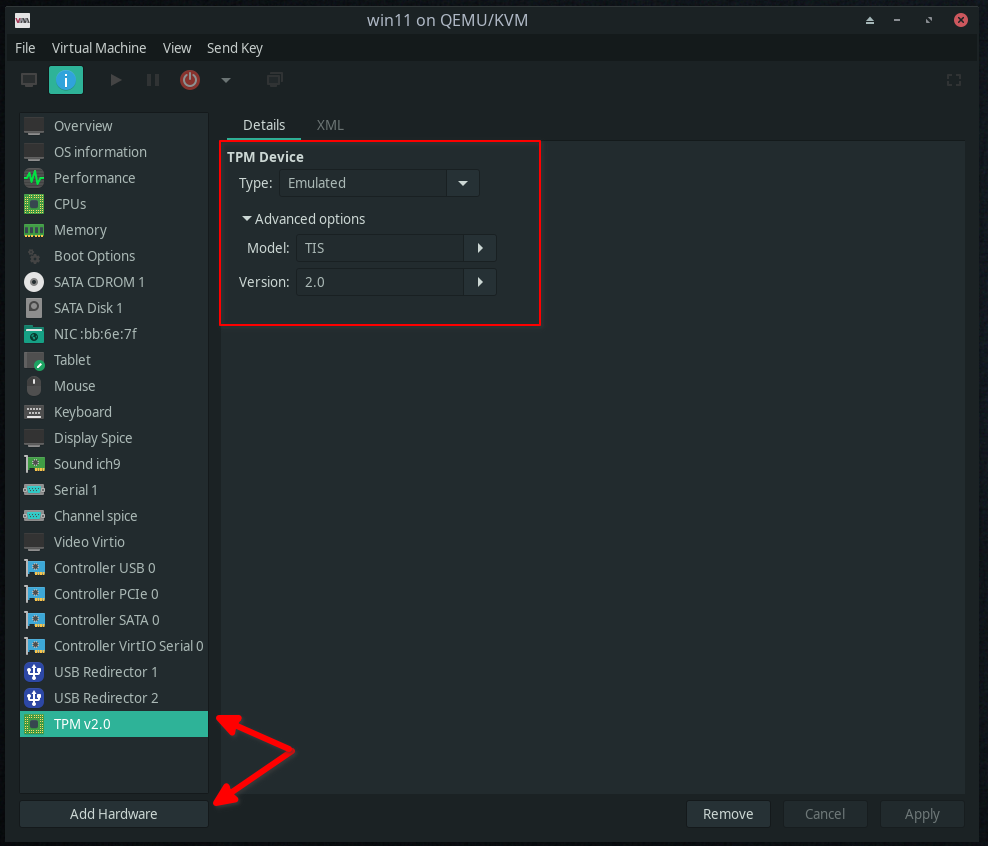This screenshot has height=846, width=988.
Task: Select the NIC :bb:6e:7f network icon
Action: pos(34,334)
